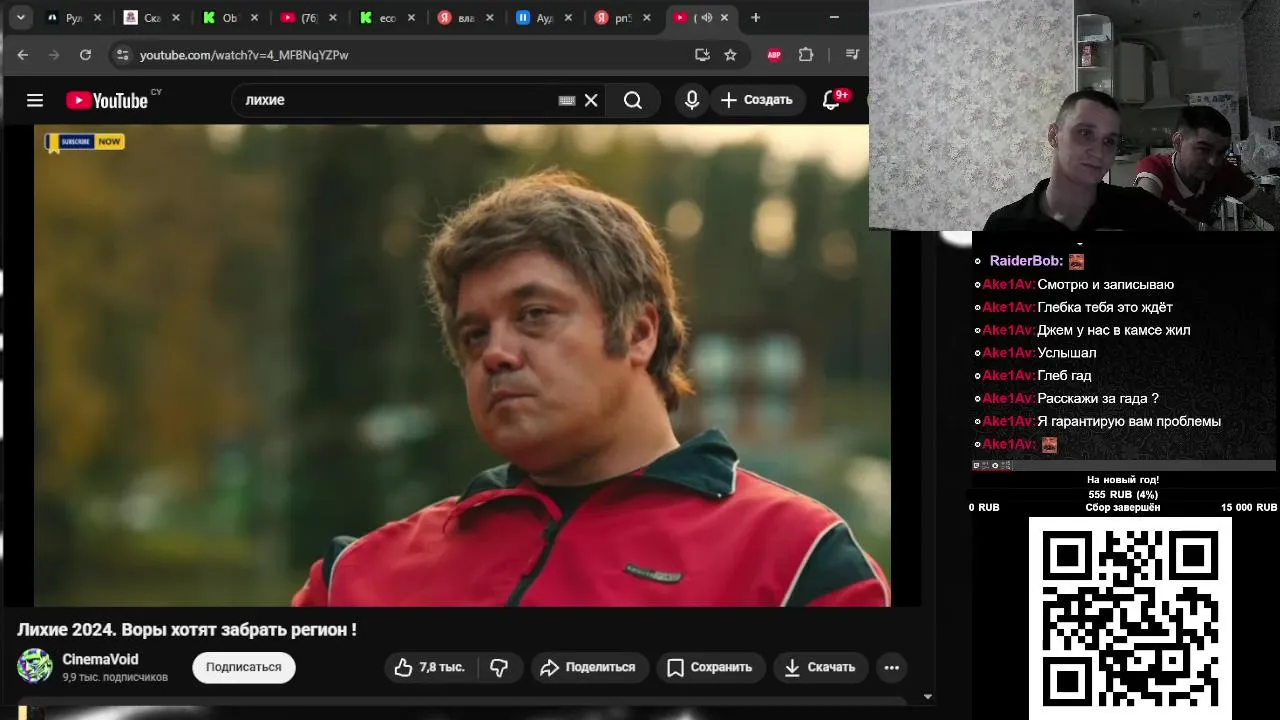Close the Рул tab

(x=97, y=18)
